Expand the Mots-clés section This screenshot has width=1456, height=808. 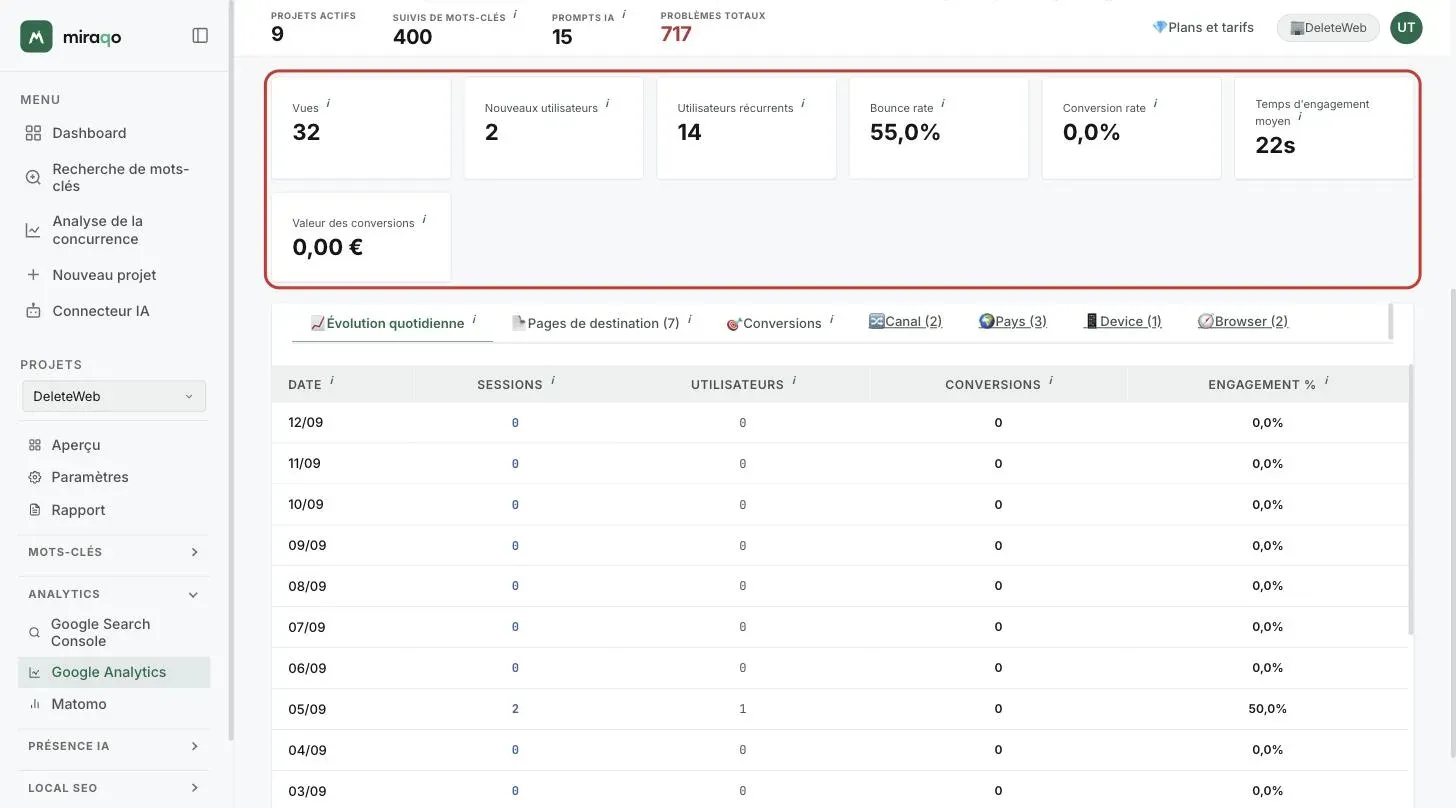[114, 552]
